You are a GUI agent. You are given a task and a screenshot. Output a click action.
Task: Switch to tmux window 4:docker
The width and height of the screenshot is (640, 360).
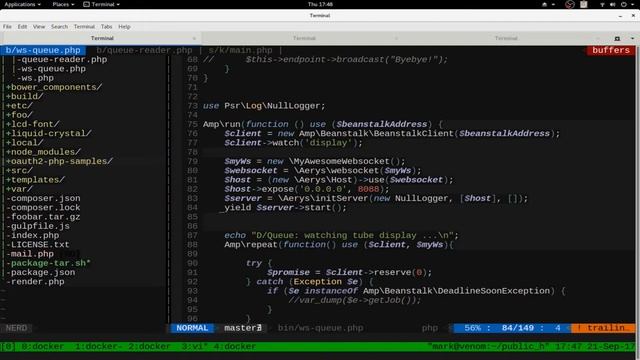(x=235, y=347)
